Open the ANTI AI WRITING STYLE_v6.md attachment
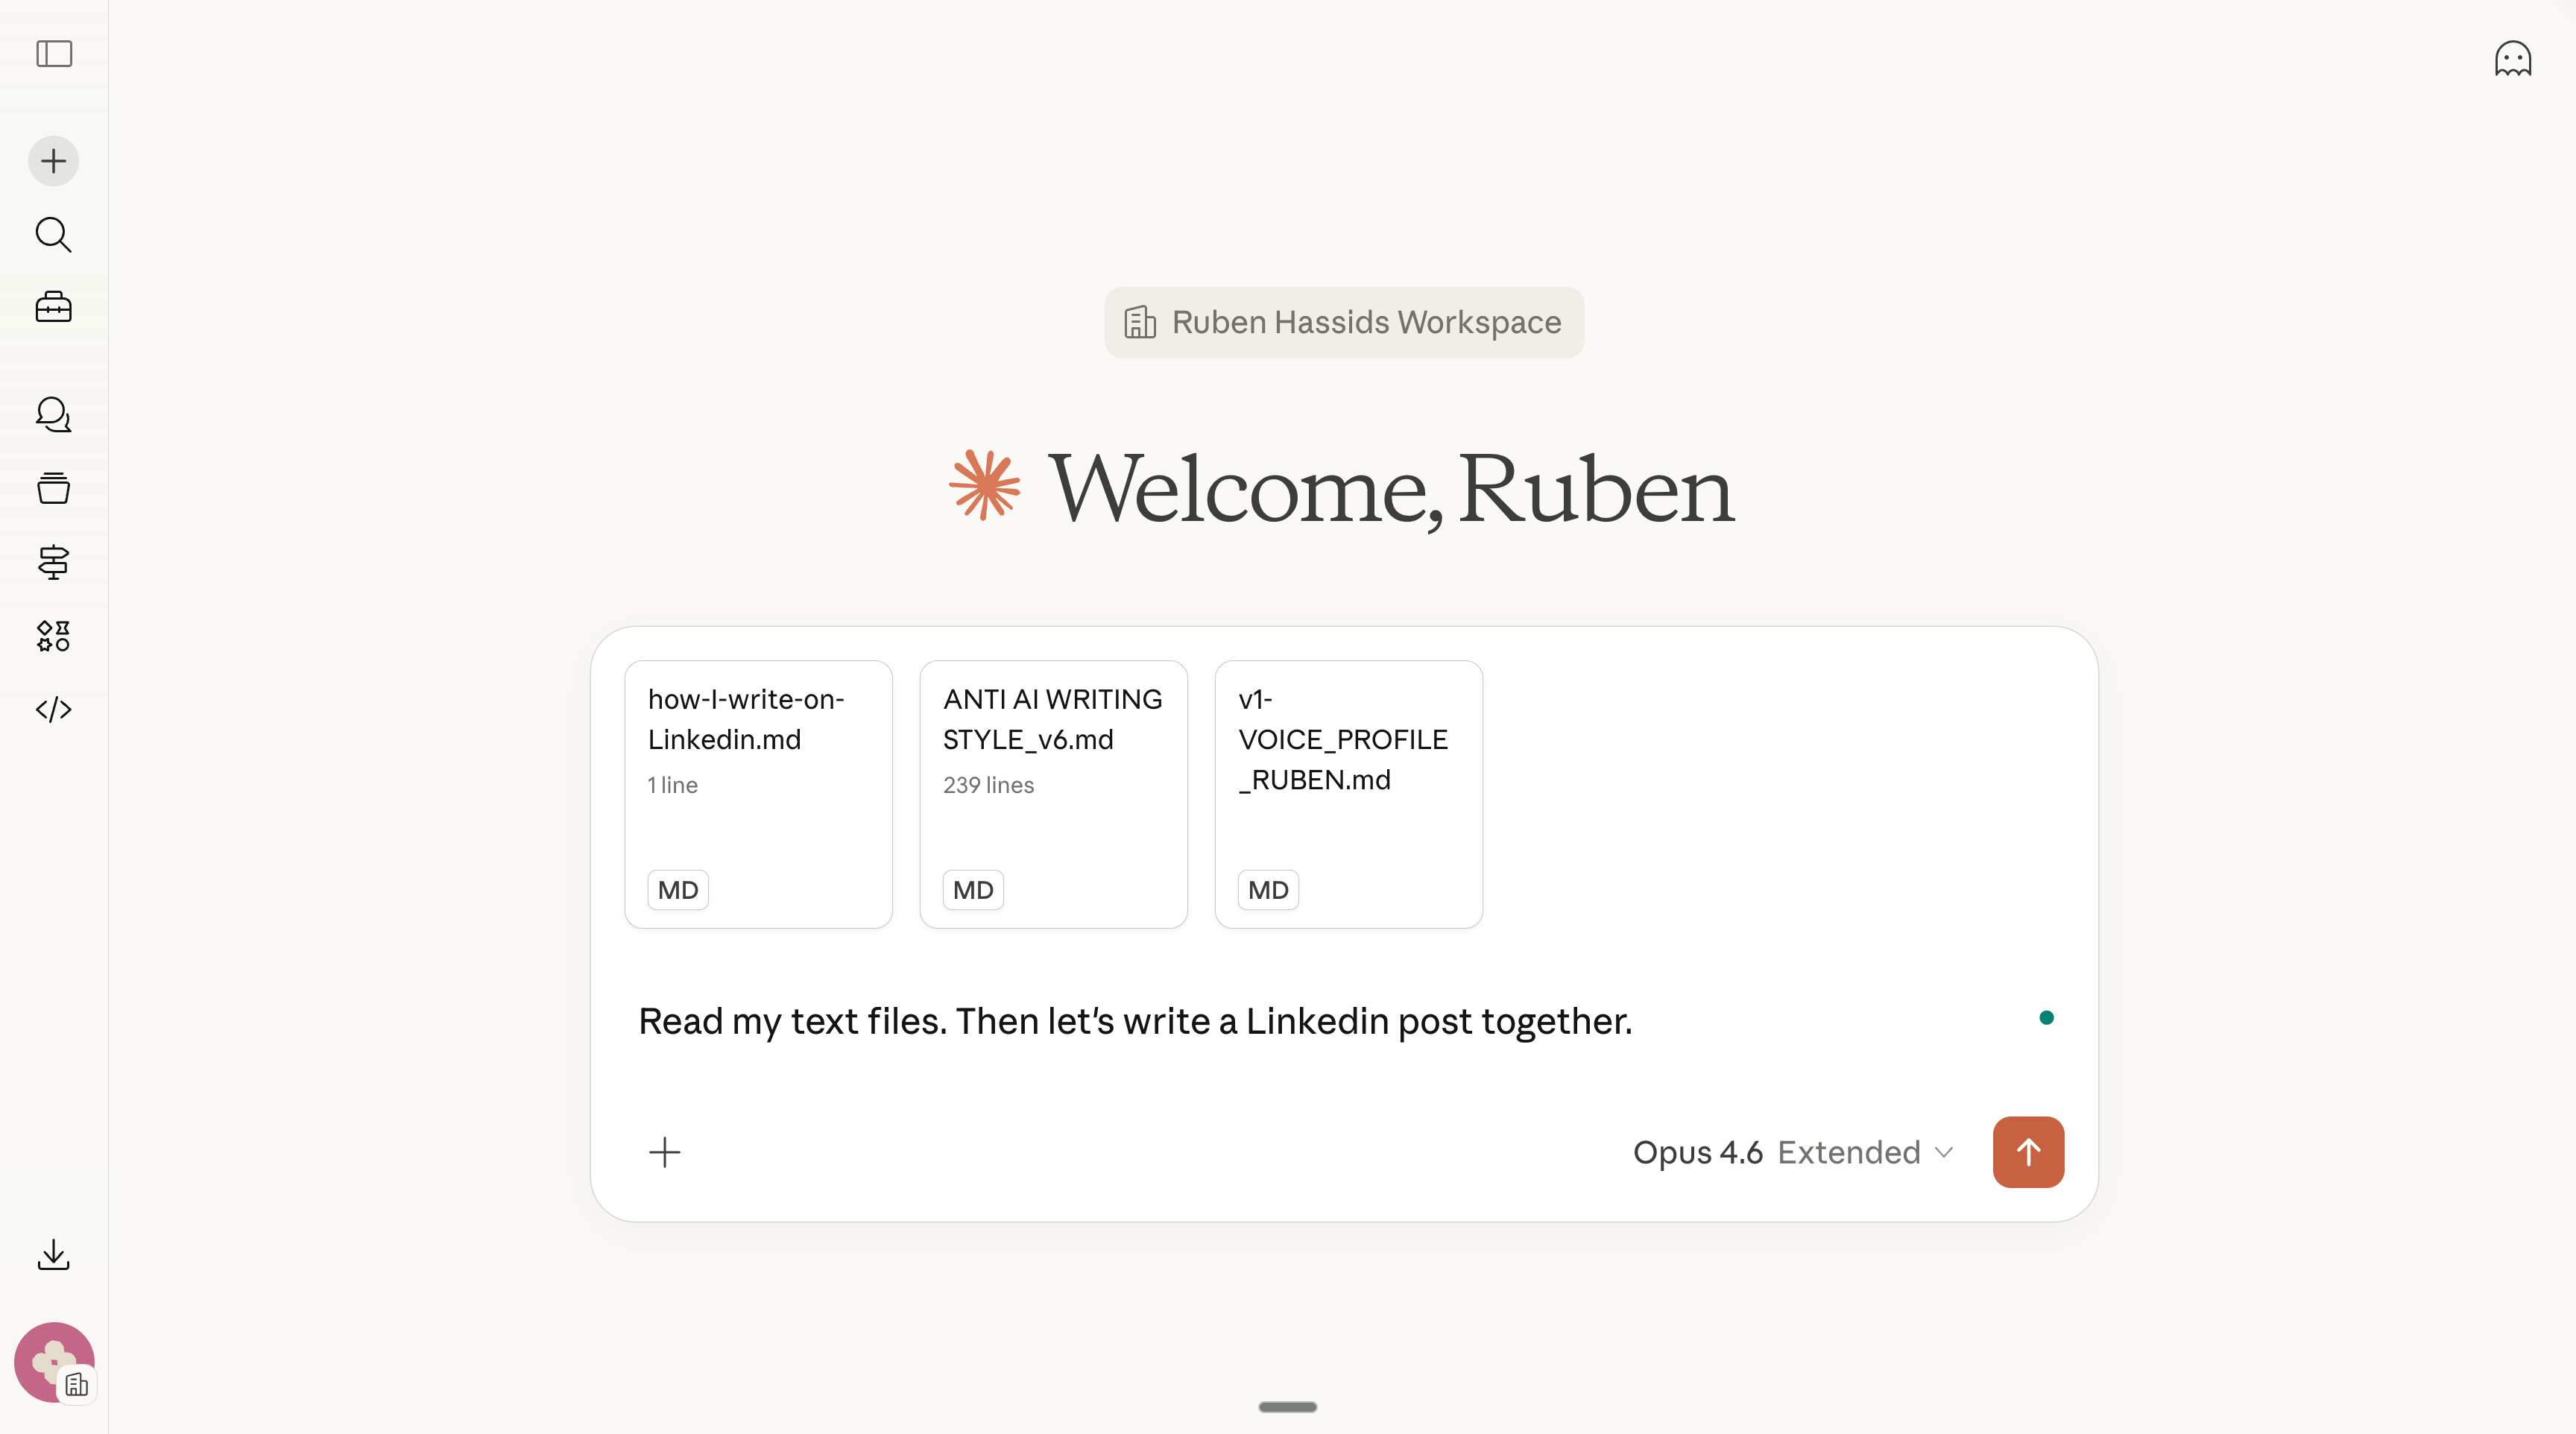Viewport: 2576px width, 1434px height. pyautogui.click(x=1053, y=793)
